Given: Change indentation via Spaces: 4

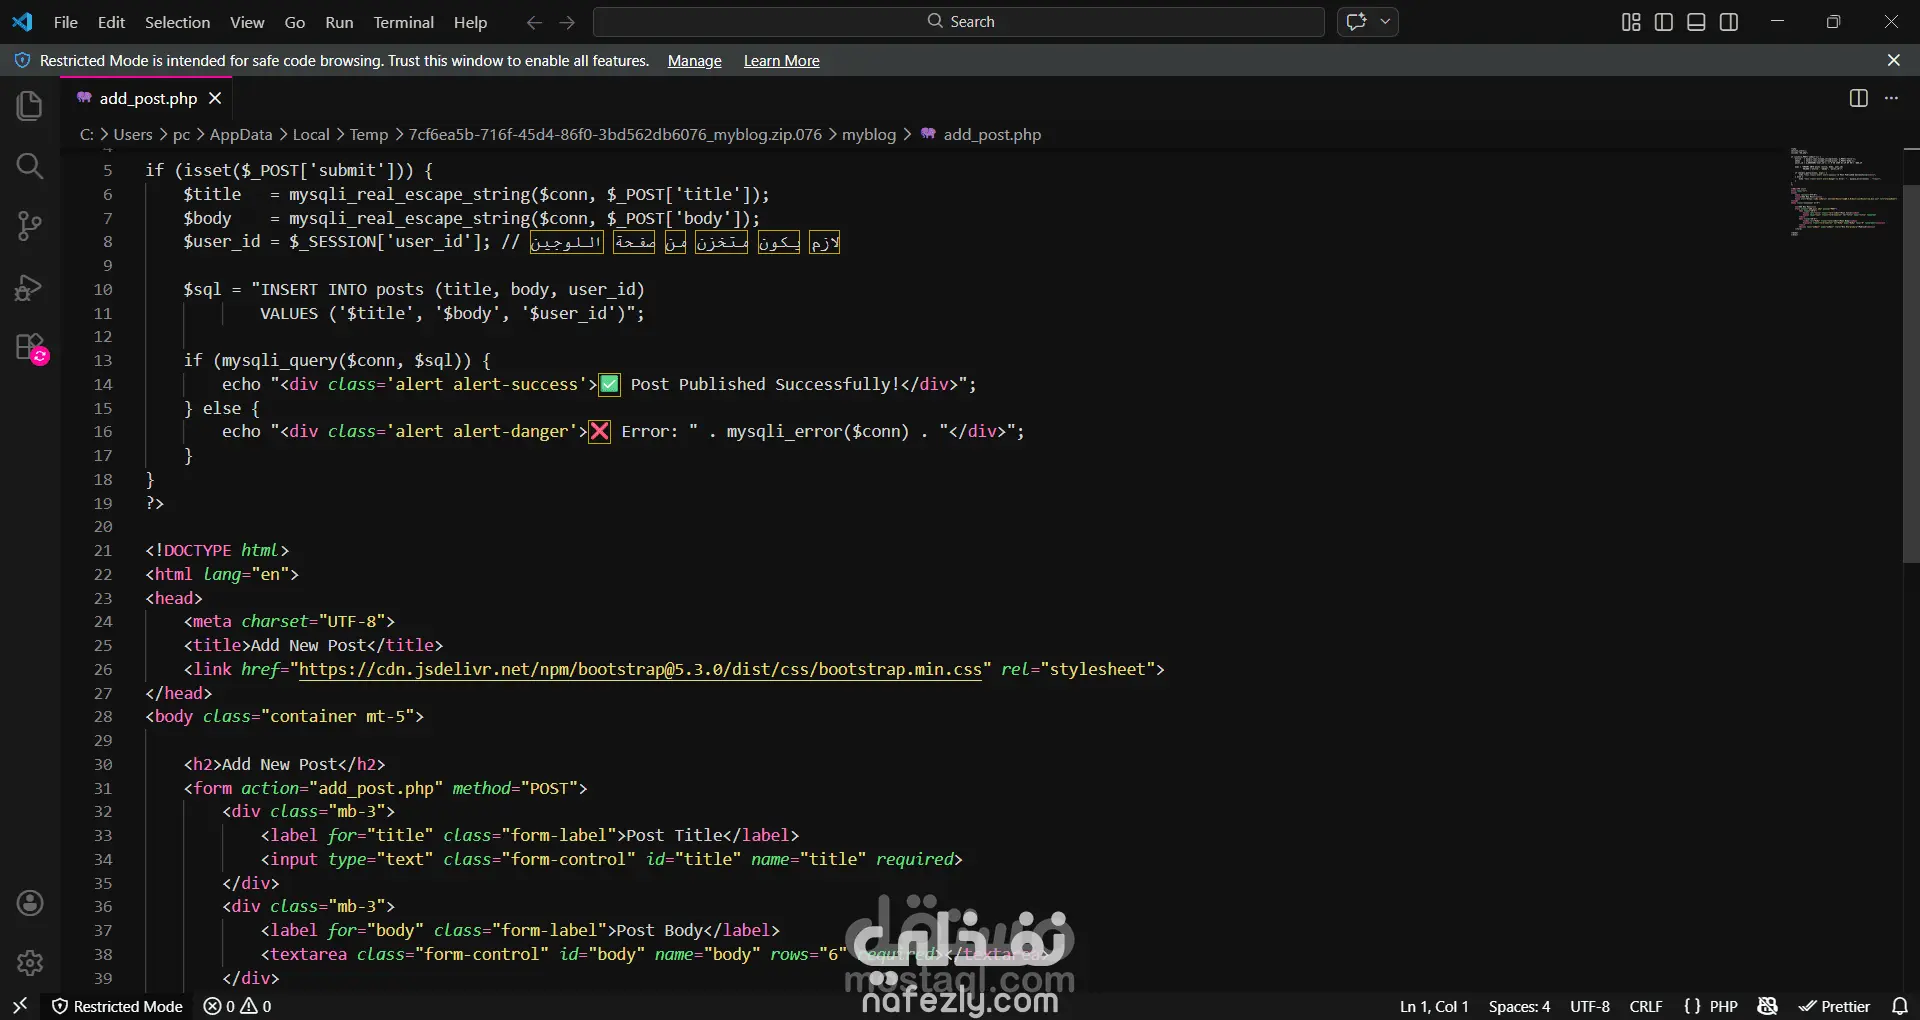Looking at the screenshot, I should coord(1519,1006).
